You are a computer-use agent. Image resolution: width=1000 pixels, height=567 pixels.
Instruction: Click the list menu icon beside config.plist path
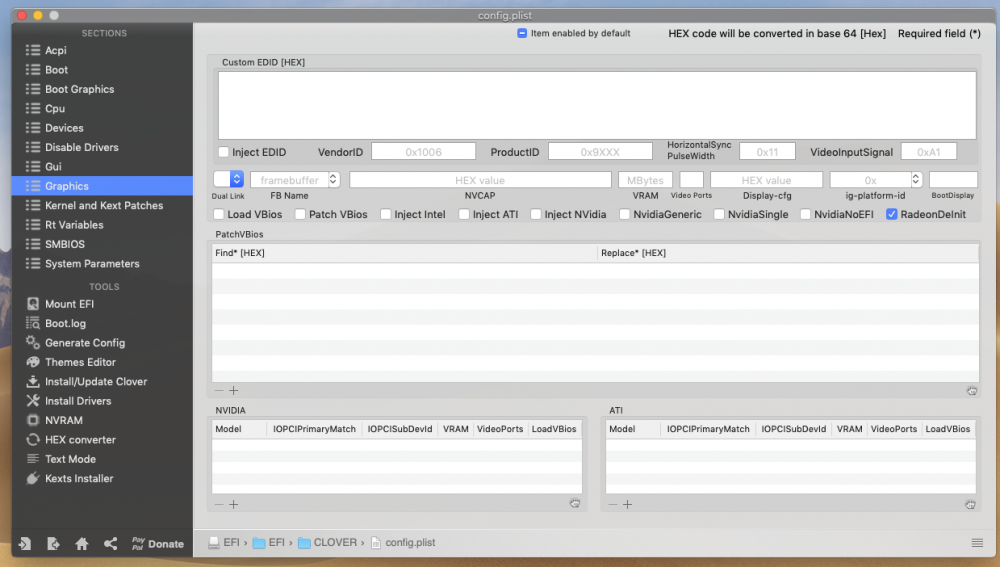point(976,543)
